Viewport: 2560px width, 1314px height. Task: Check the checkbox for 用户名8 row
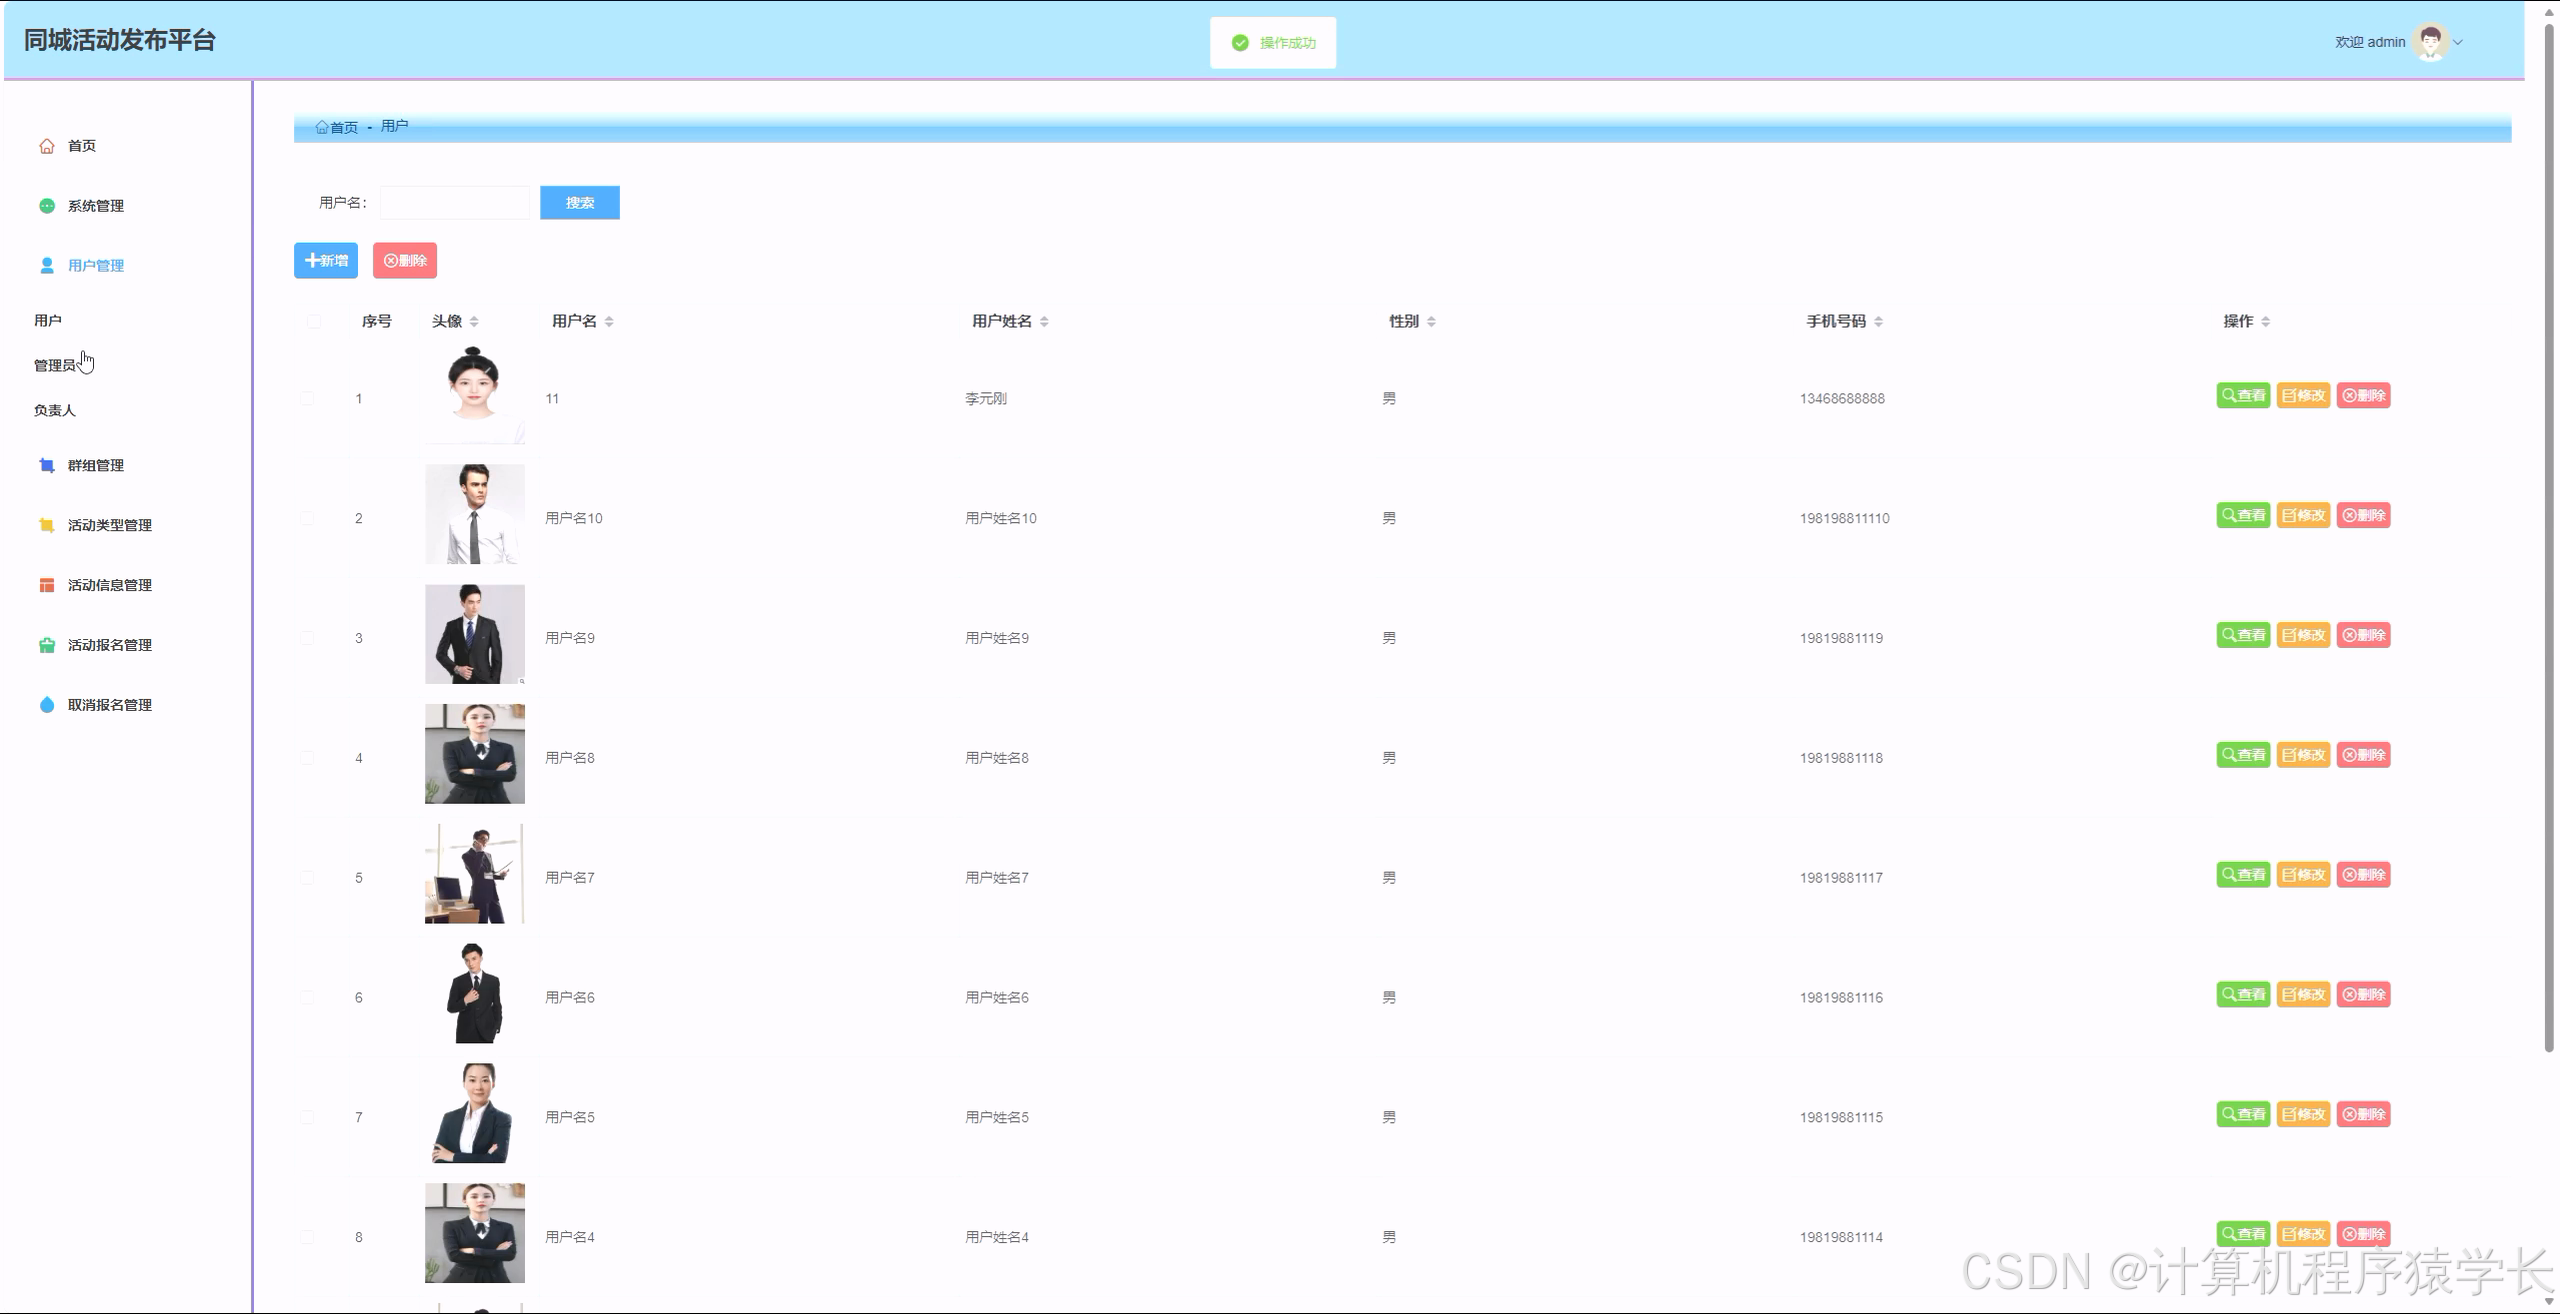(307, 759)
